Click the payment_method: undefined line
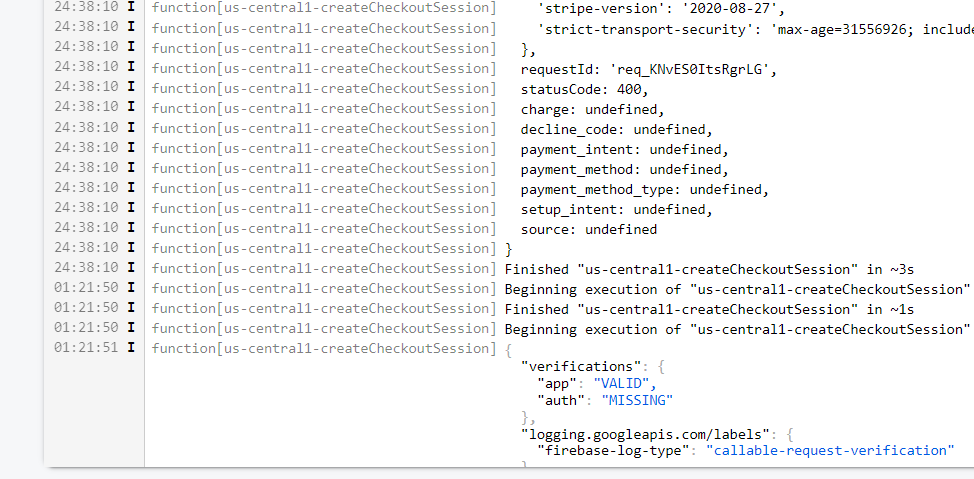 click(625, 170)
